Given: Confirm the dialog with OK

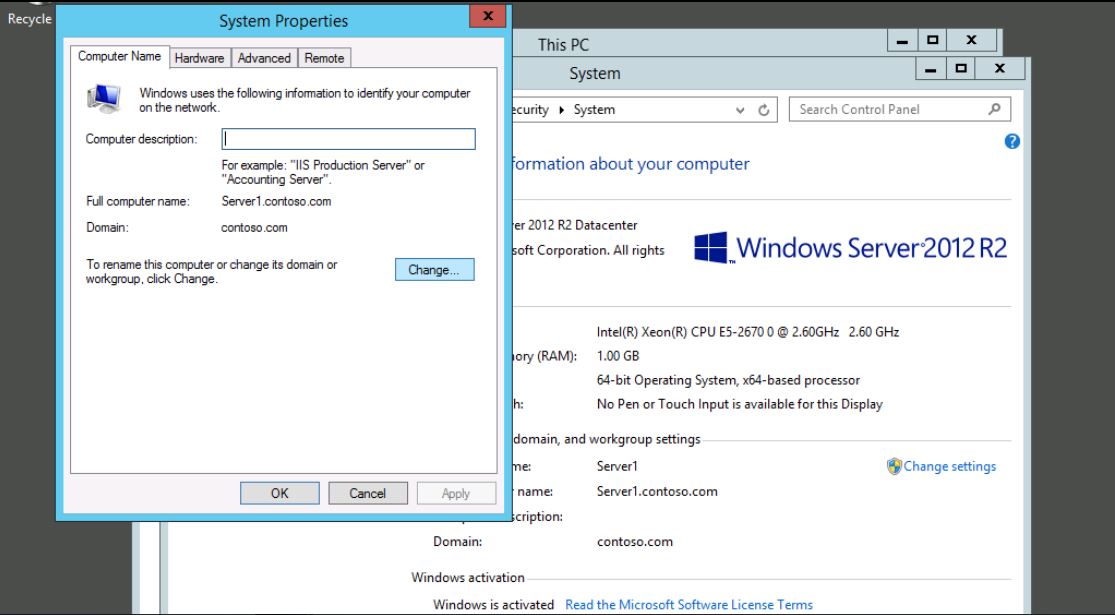Looking at the screenshot, I should click(279, 493).
